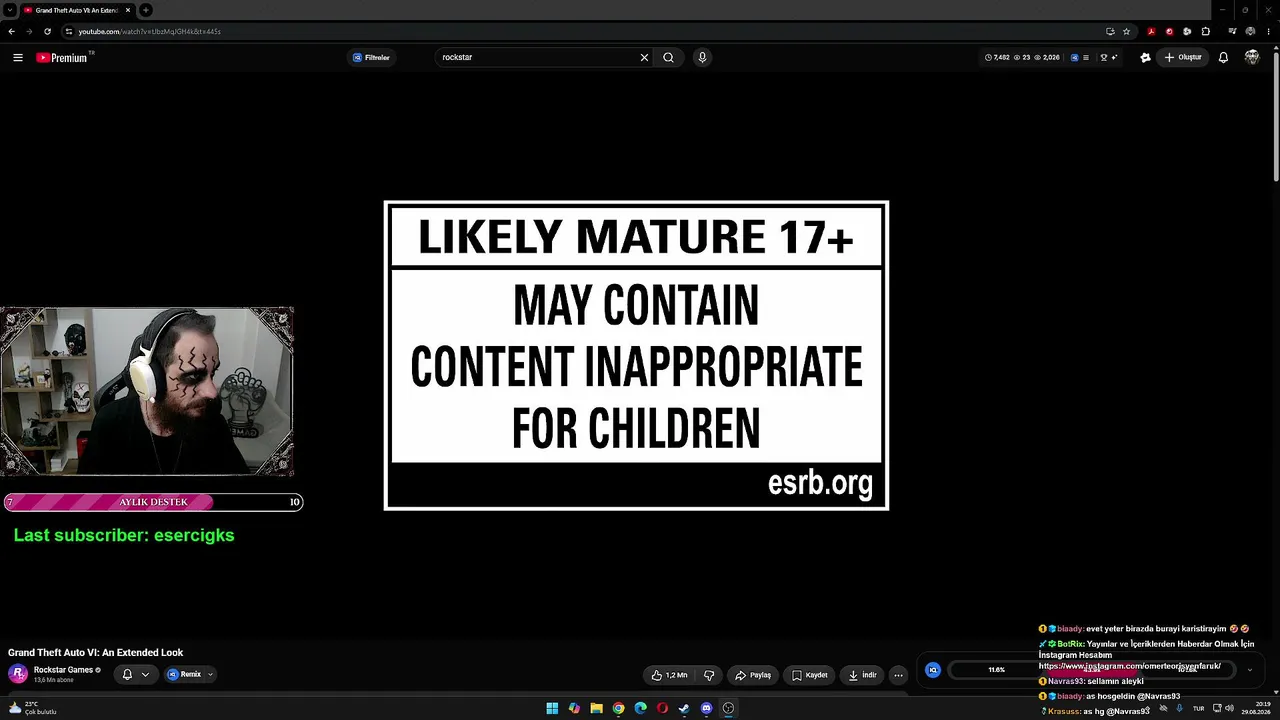The height and width of the screenshot is (720, 1280).
Task: Click the sparkle icon in stats toolbar
Action: click(1114, 58)
